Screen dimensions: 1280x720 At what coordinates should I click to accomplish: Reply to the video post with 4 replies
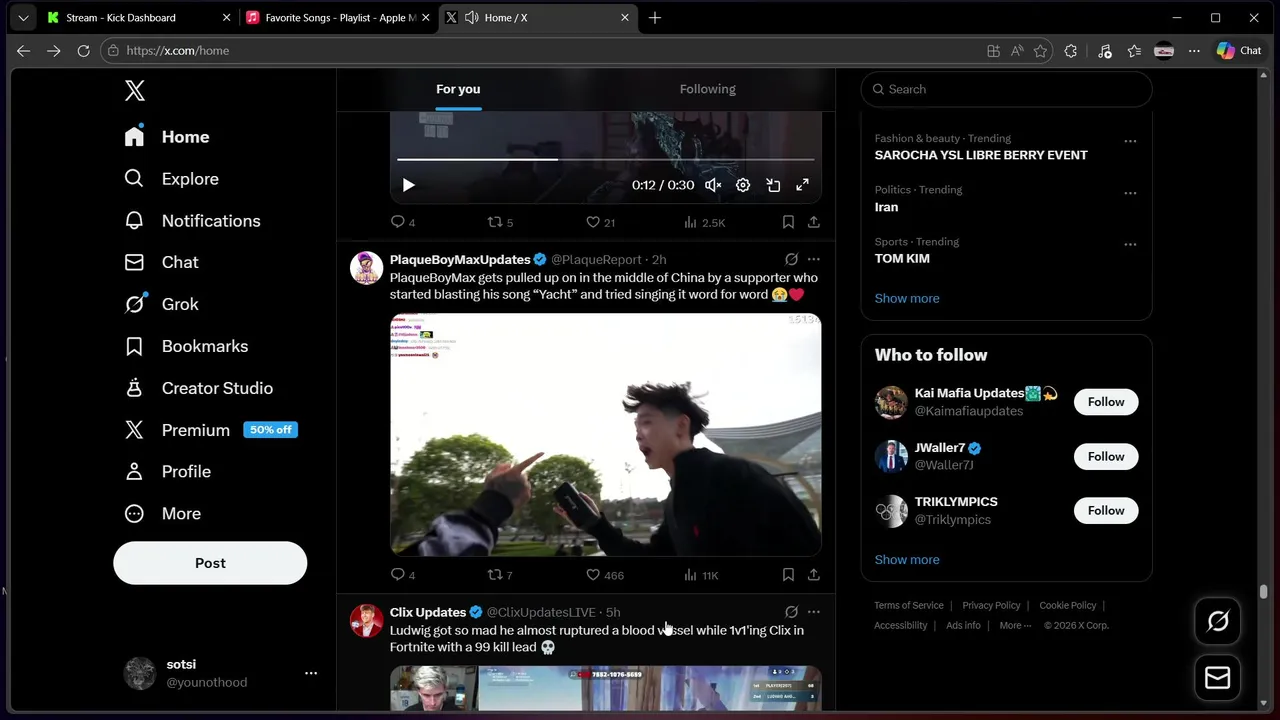click(403, 222)
